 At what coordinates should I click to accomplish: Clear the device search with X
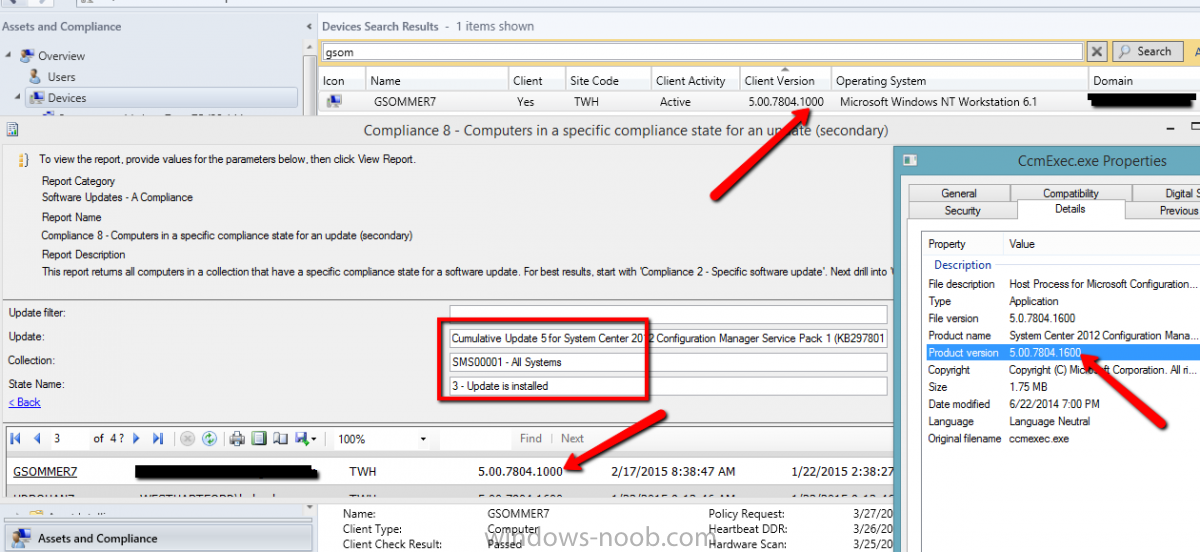(x=1097, y=52)
